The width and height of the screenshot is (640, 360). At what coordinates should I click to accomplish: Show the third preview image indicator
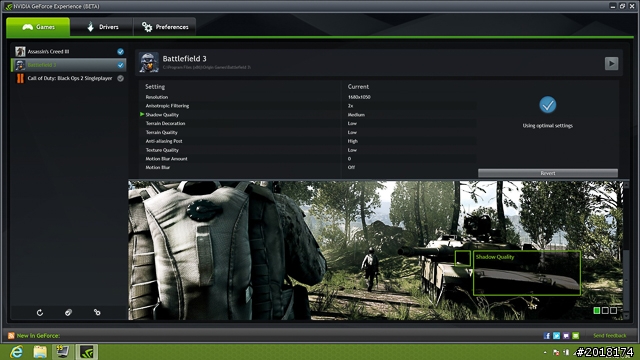pyautogui.click(x=613, y=311)
